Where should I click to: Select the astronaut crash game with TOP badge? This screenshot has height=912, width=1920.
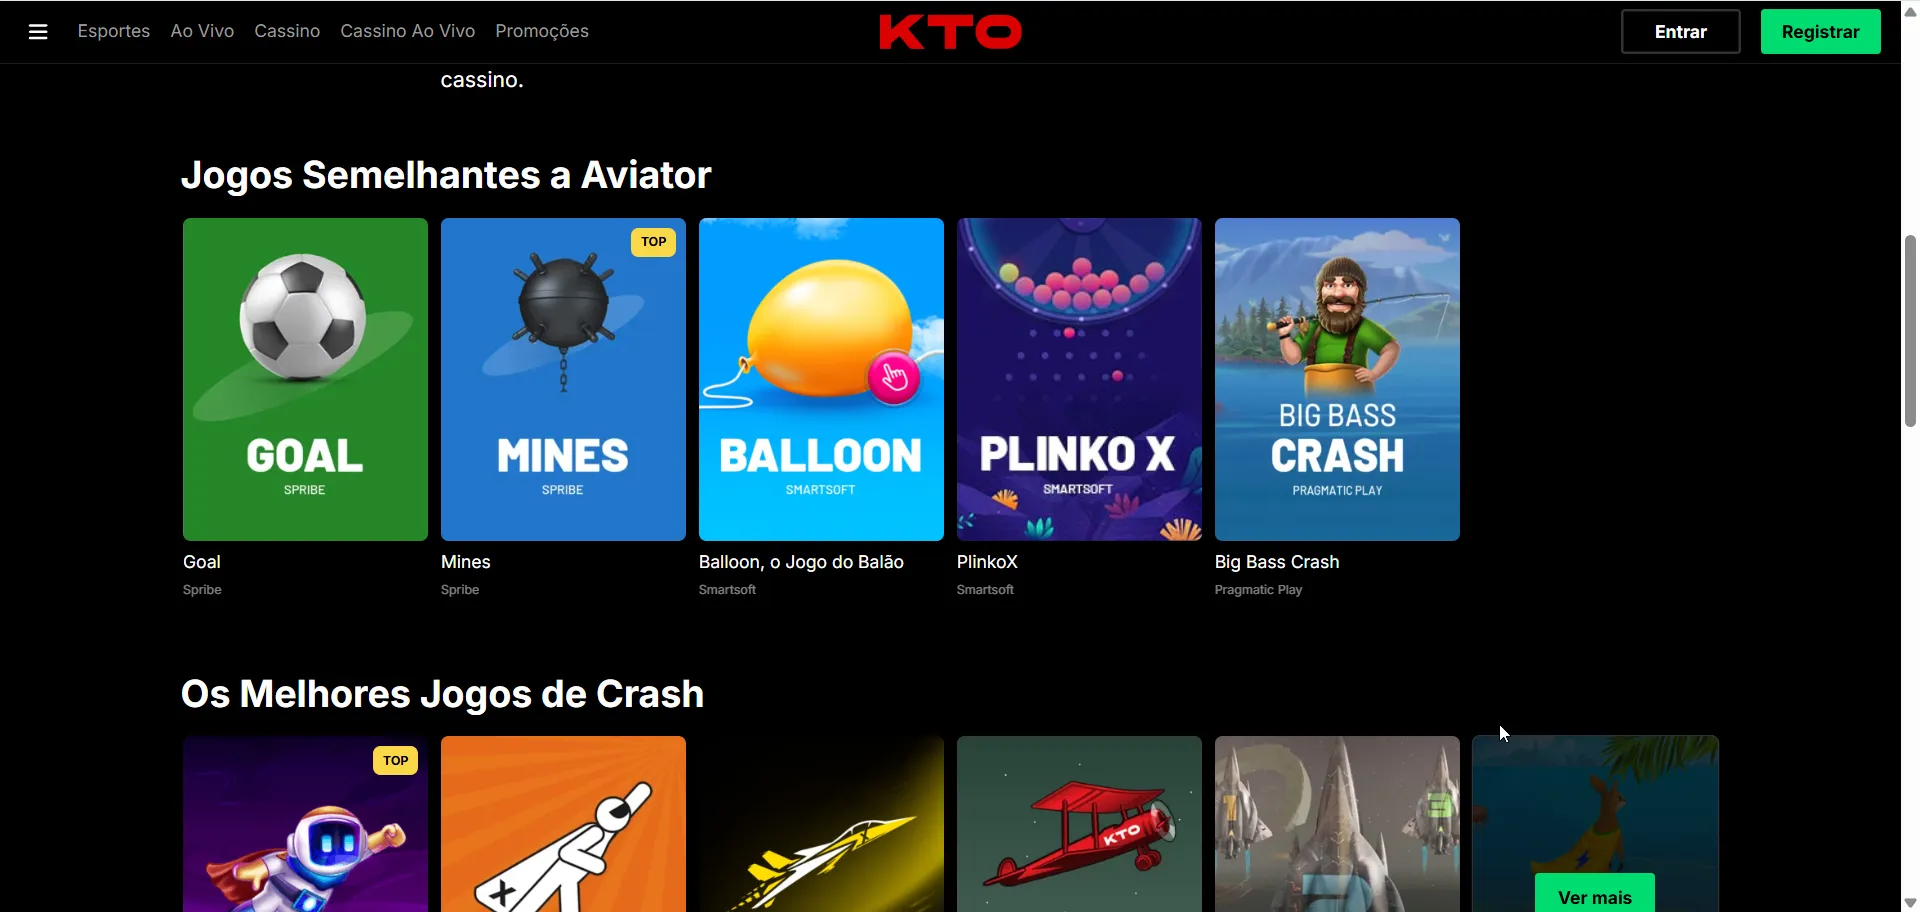305,824
